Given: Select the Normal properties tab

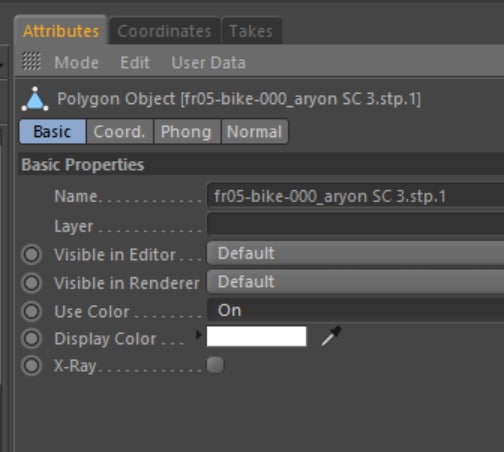Looking at the screenshot, I should click(x=254, y=132).
